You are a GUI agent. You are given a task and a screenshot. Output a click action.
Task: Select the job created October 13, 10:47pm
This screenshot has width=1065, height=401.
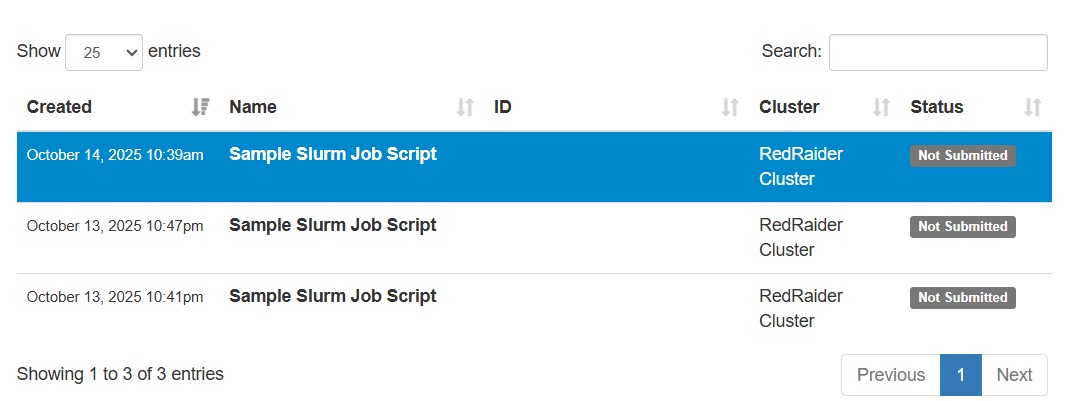pyautogui.click(x=115, y=226)
